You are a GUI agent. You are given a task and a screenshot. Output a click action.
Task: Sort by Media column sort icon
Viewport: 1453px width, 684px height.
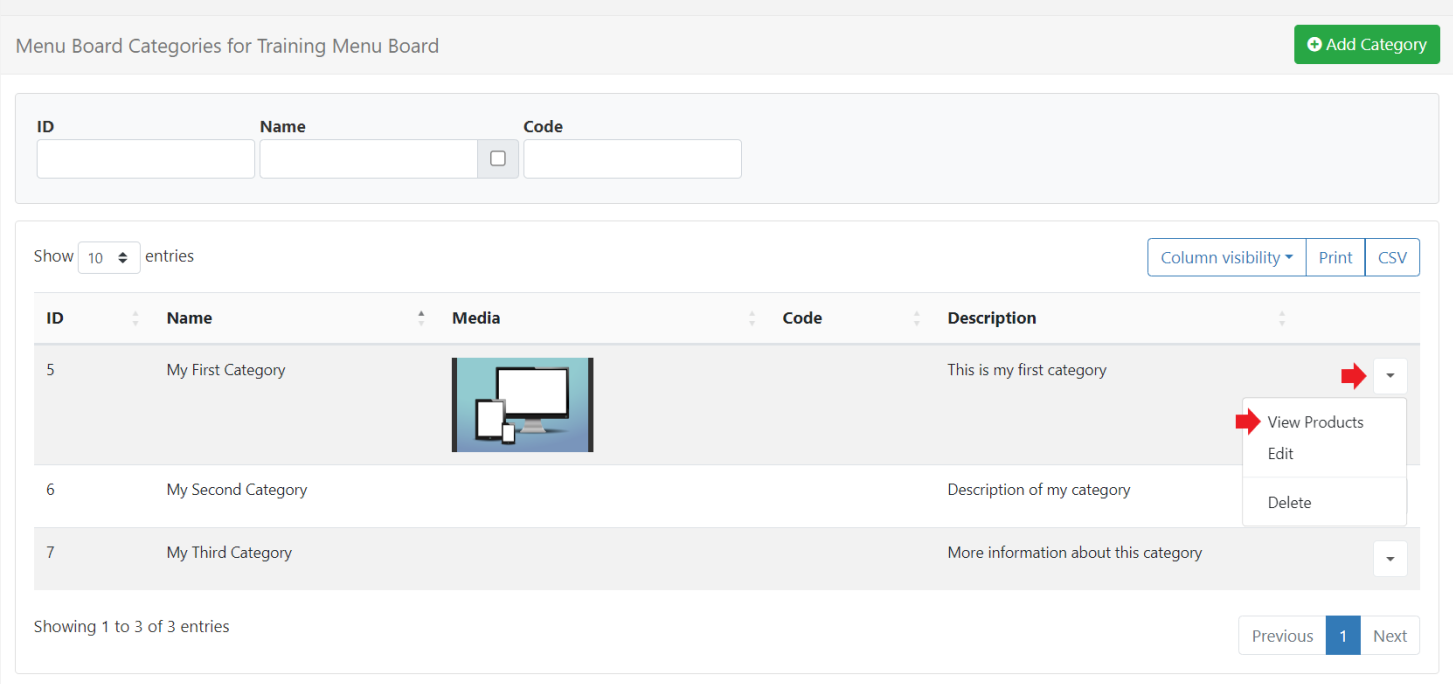coord(751,319)
